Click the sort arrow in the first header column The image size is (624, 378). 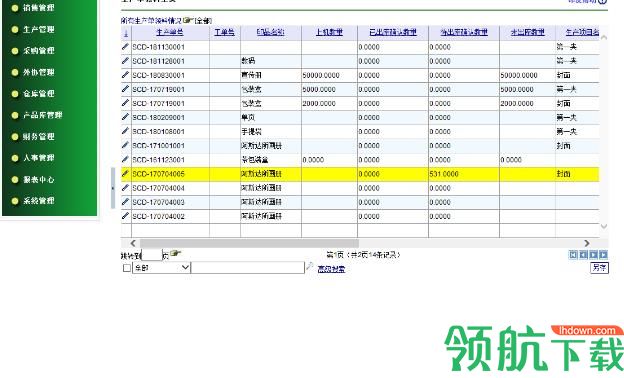126,33
